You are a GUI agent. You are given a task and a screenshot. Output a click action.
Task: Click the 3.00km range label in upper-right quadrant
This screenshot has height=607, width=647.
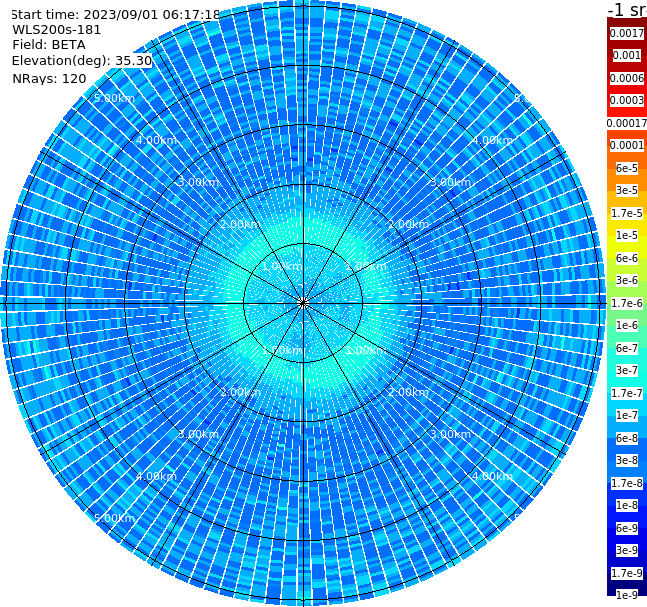(x=450, y=182)
